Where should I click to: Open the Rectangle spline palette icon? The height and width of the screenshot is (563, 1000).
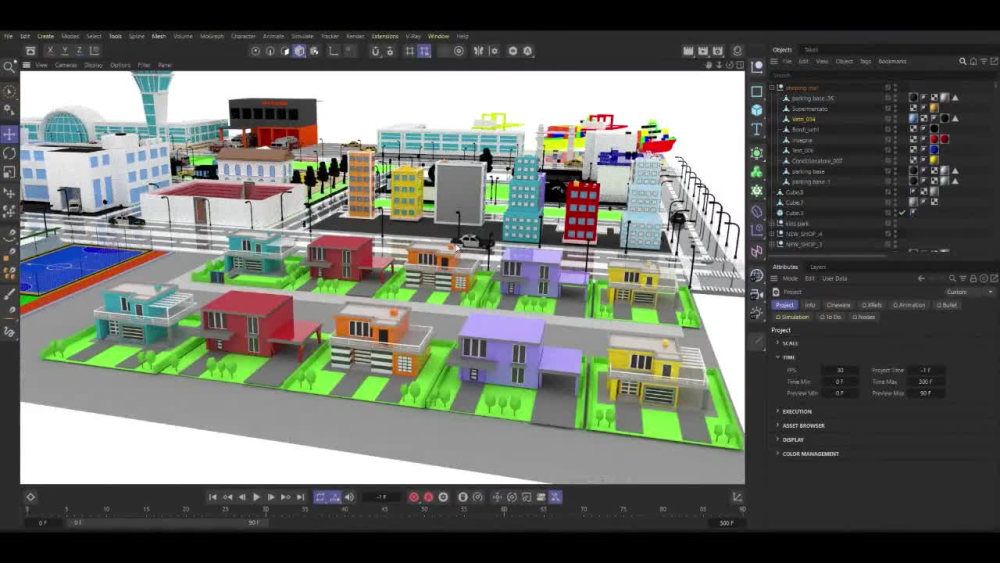[x=756, y=91]
